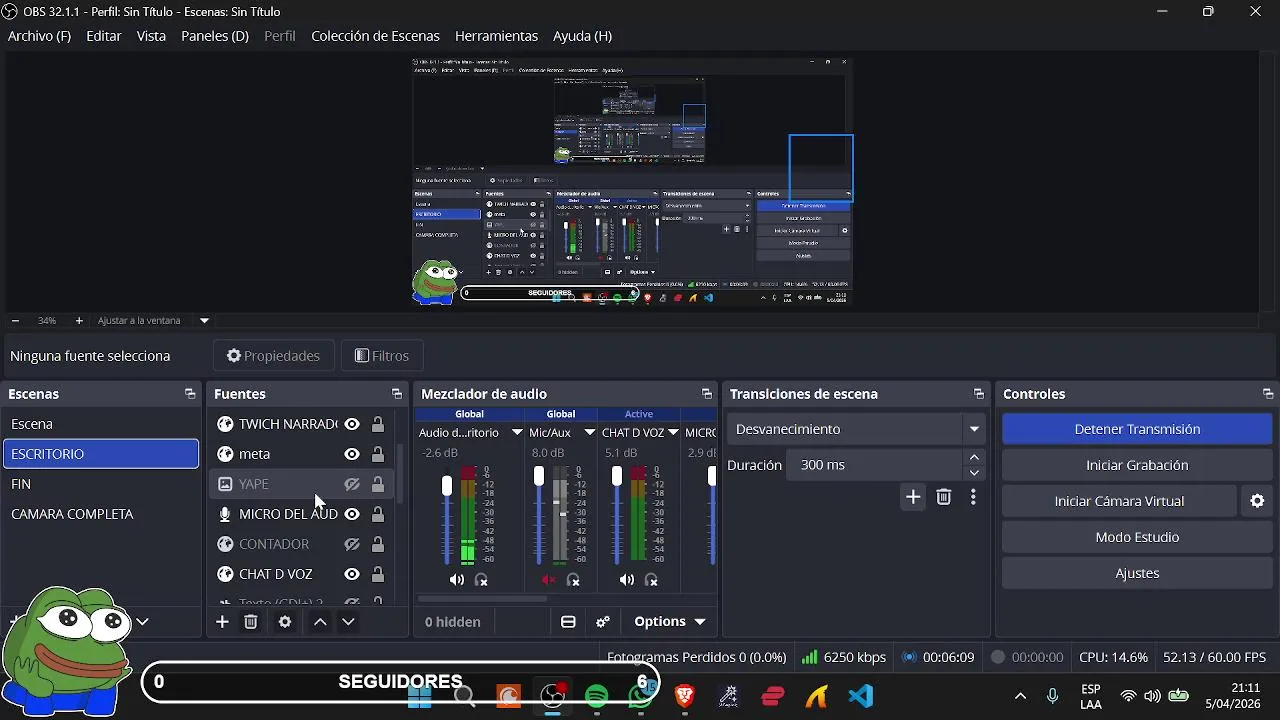This screenshot has width=1280, height=720.
Task: Open advanced audio properties gears icon
Action: point(603,622)
